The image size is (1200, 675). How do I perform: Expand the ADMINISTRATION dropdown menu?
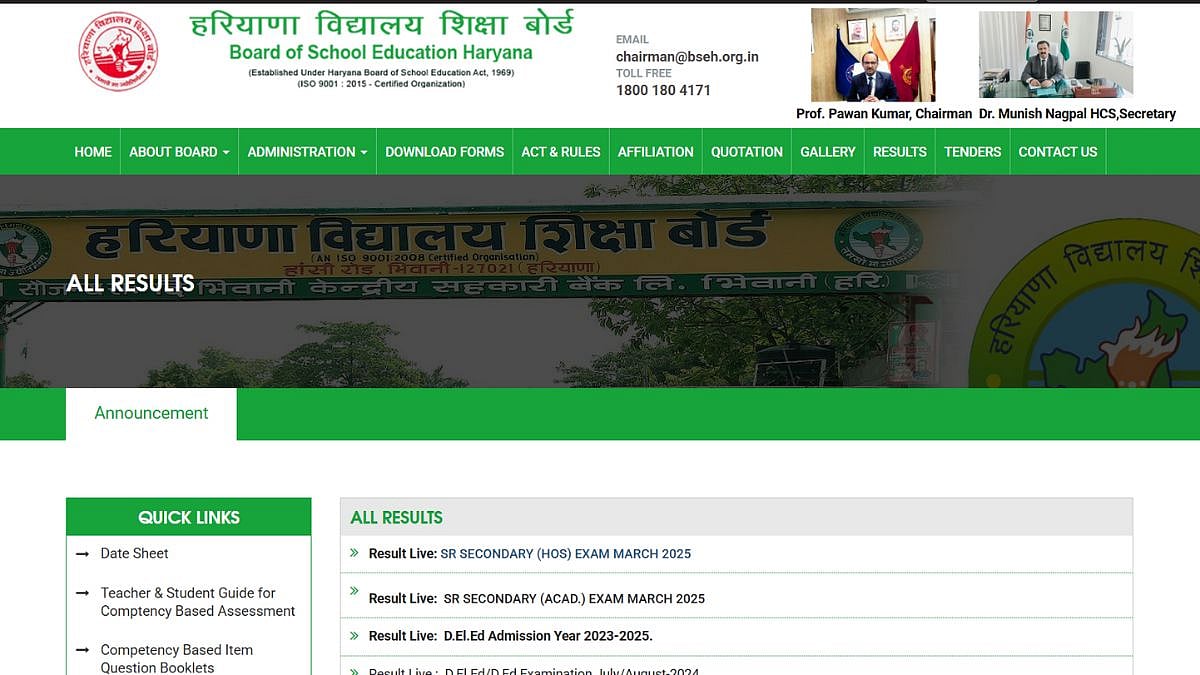[307, 152]
